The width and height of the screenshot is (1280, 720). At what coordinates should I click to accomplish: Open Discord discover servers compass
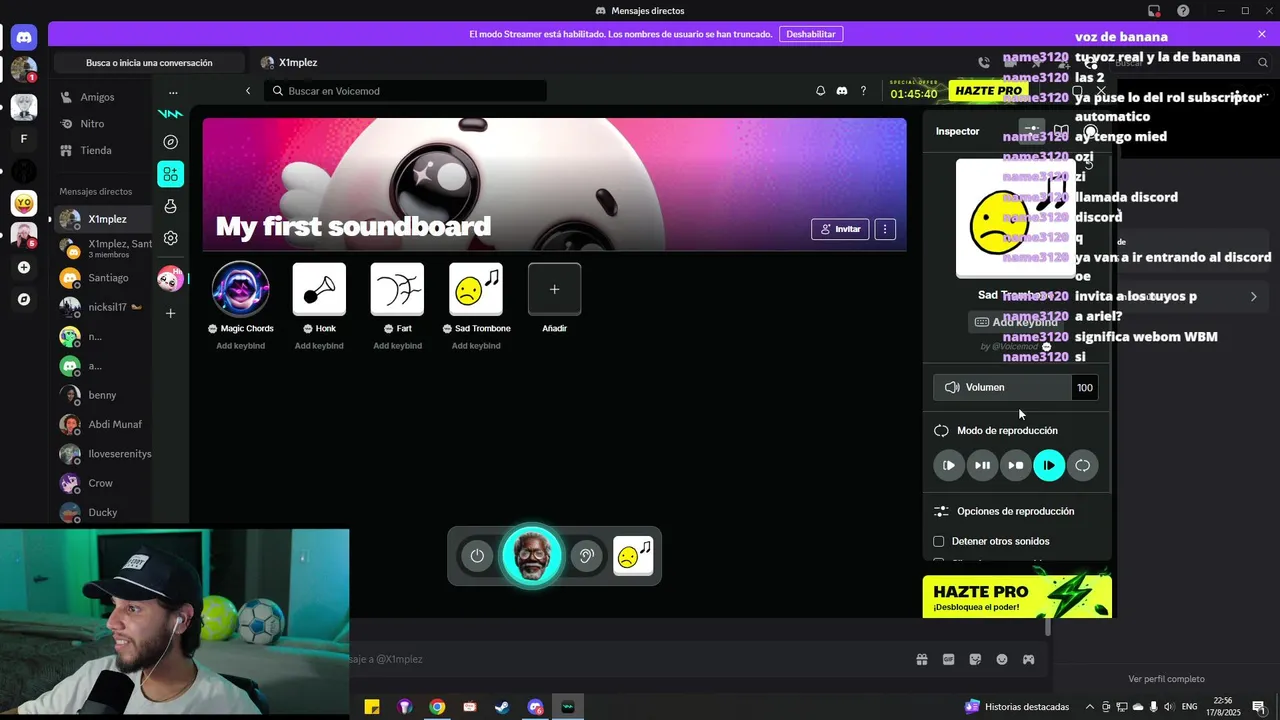pos(24,299)
